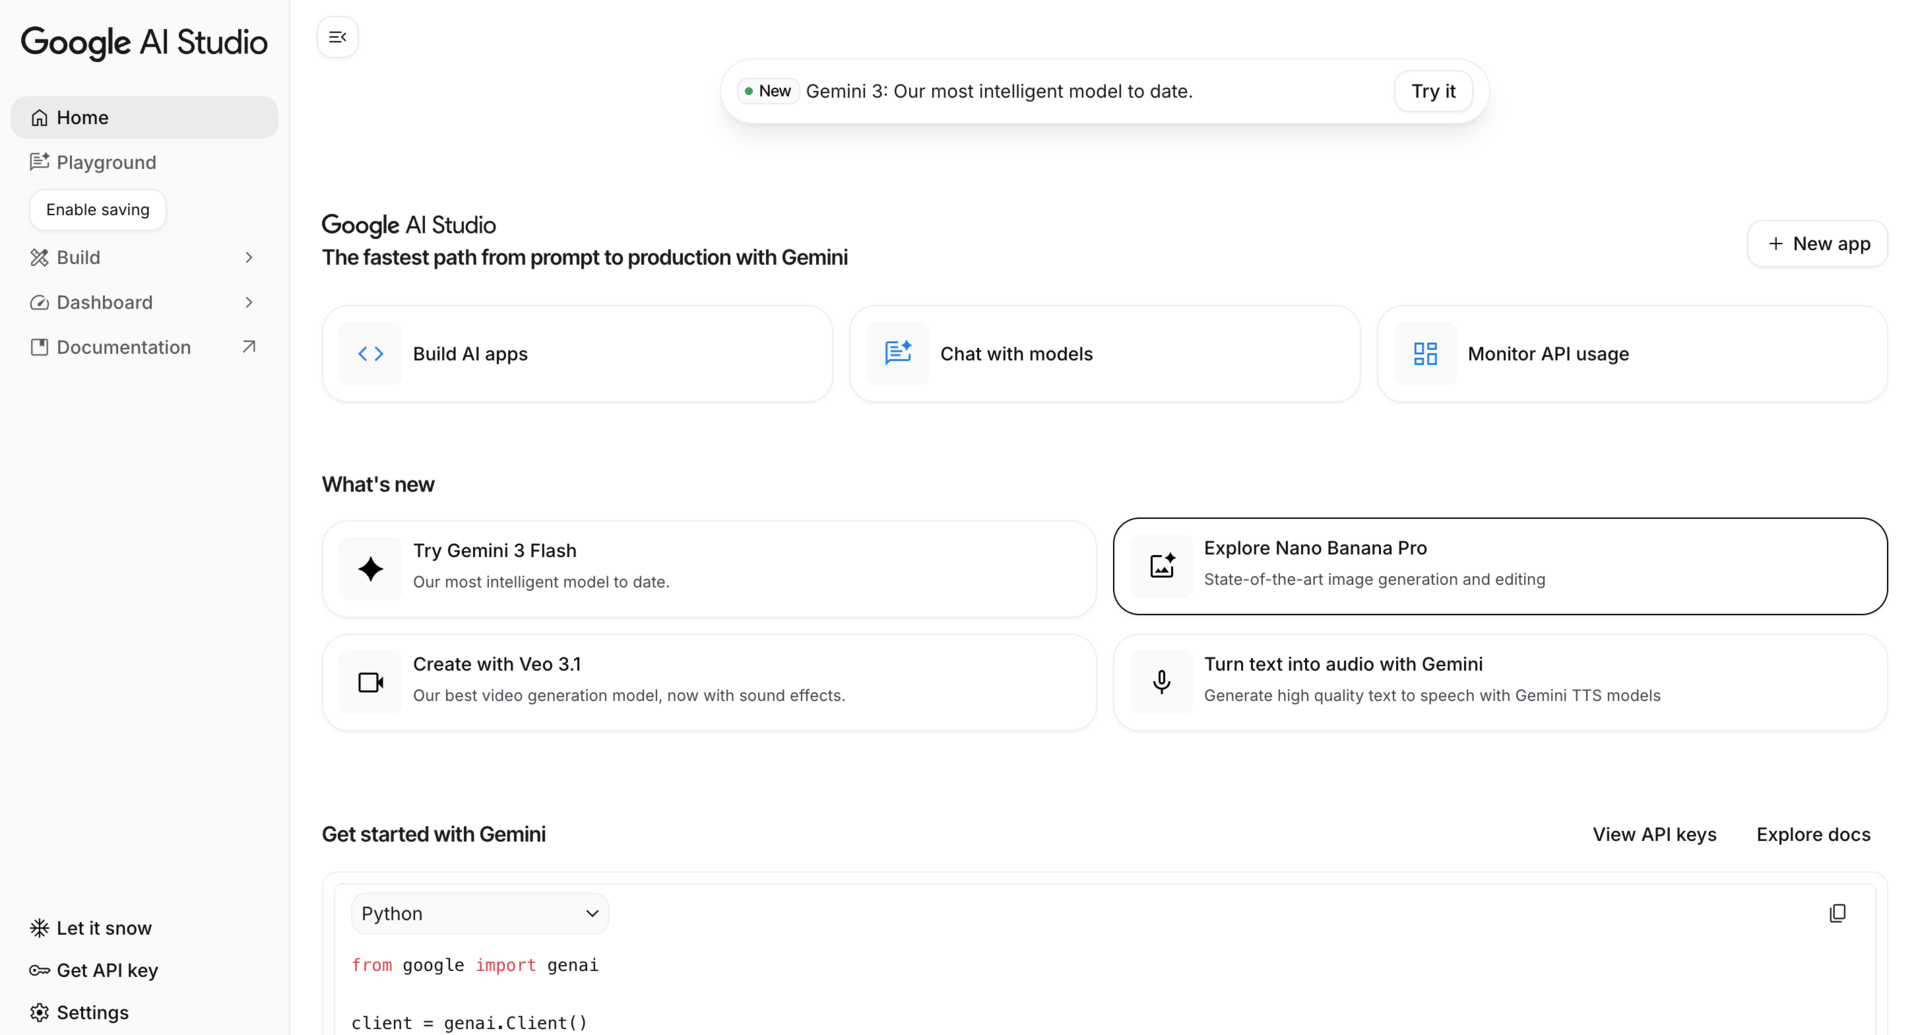The image size is (1920, 1035).
Task: Click the Try it button for Gemini 3
Action: point(1432,91)
